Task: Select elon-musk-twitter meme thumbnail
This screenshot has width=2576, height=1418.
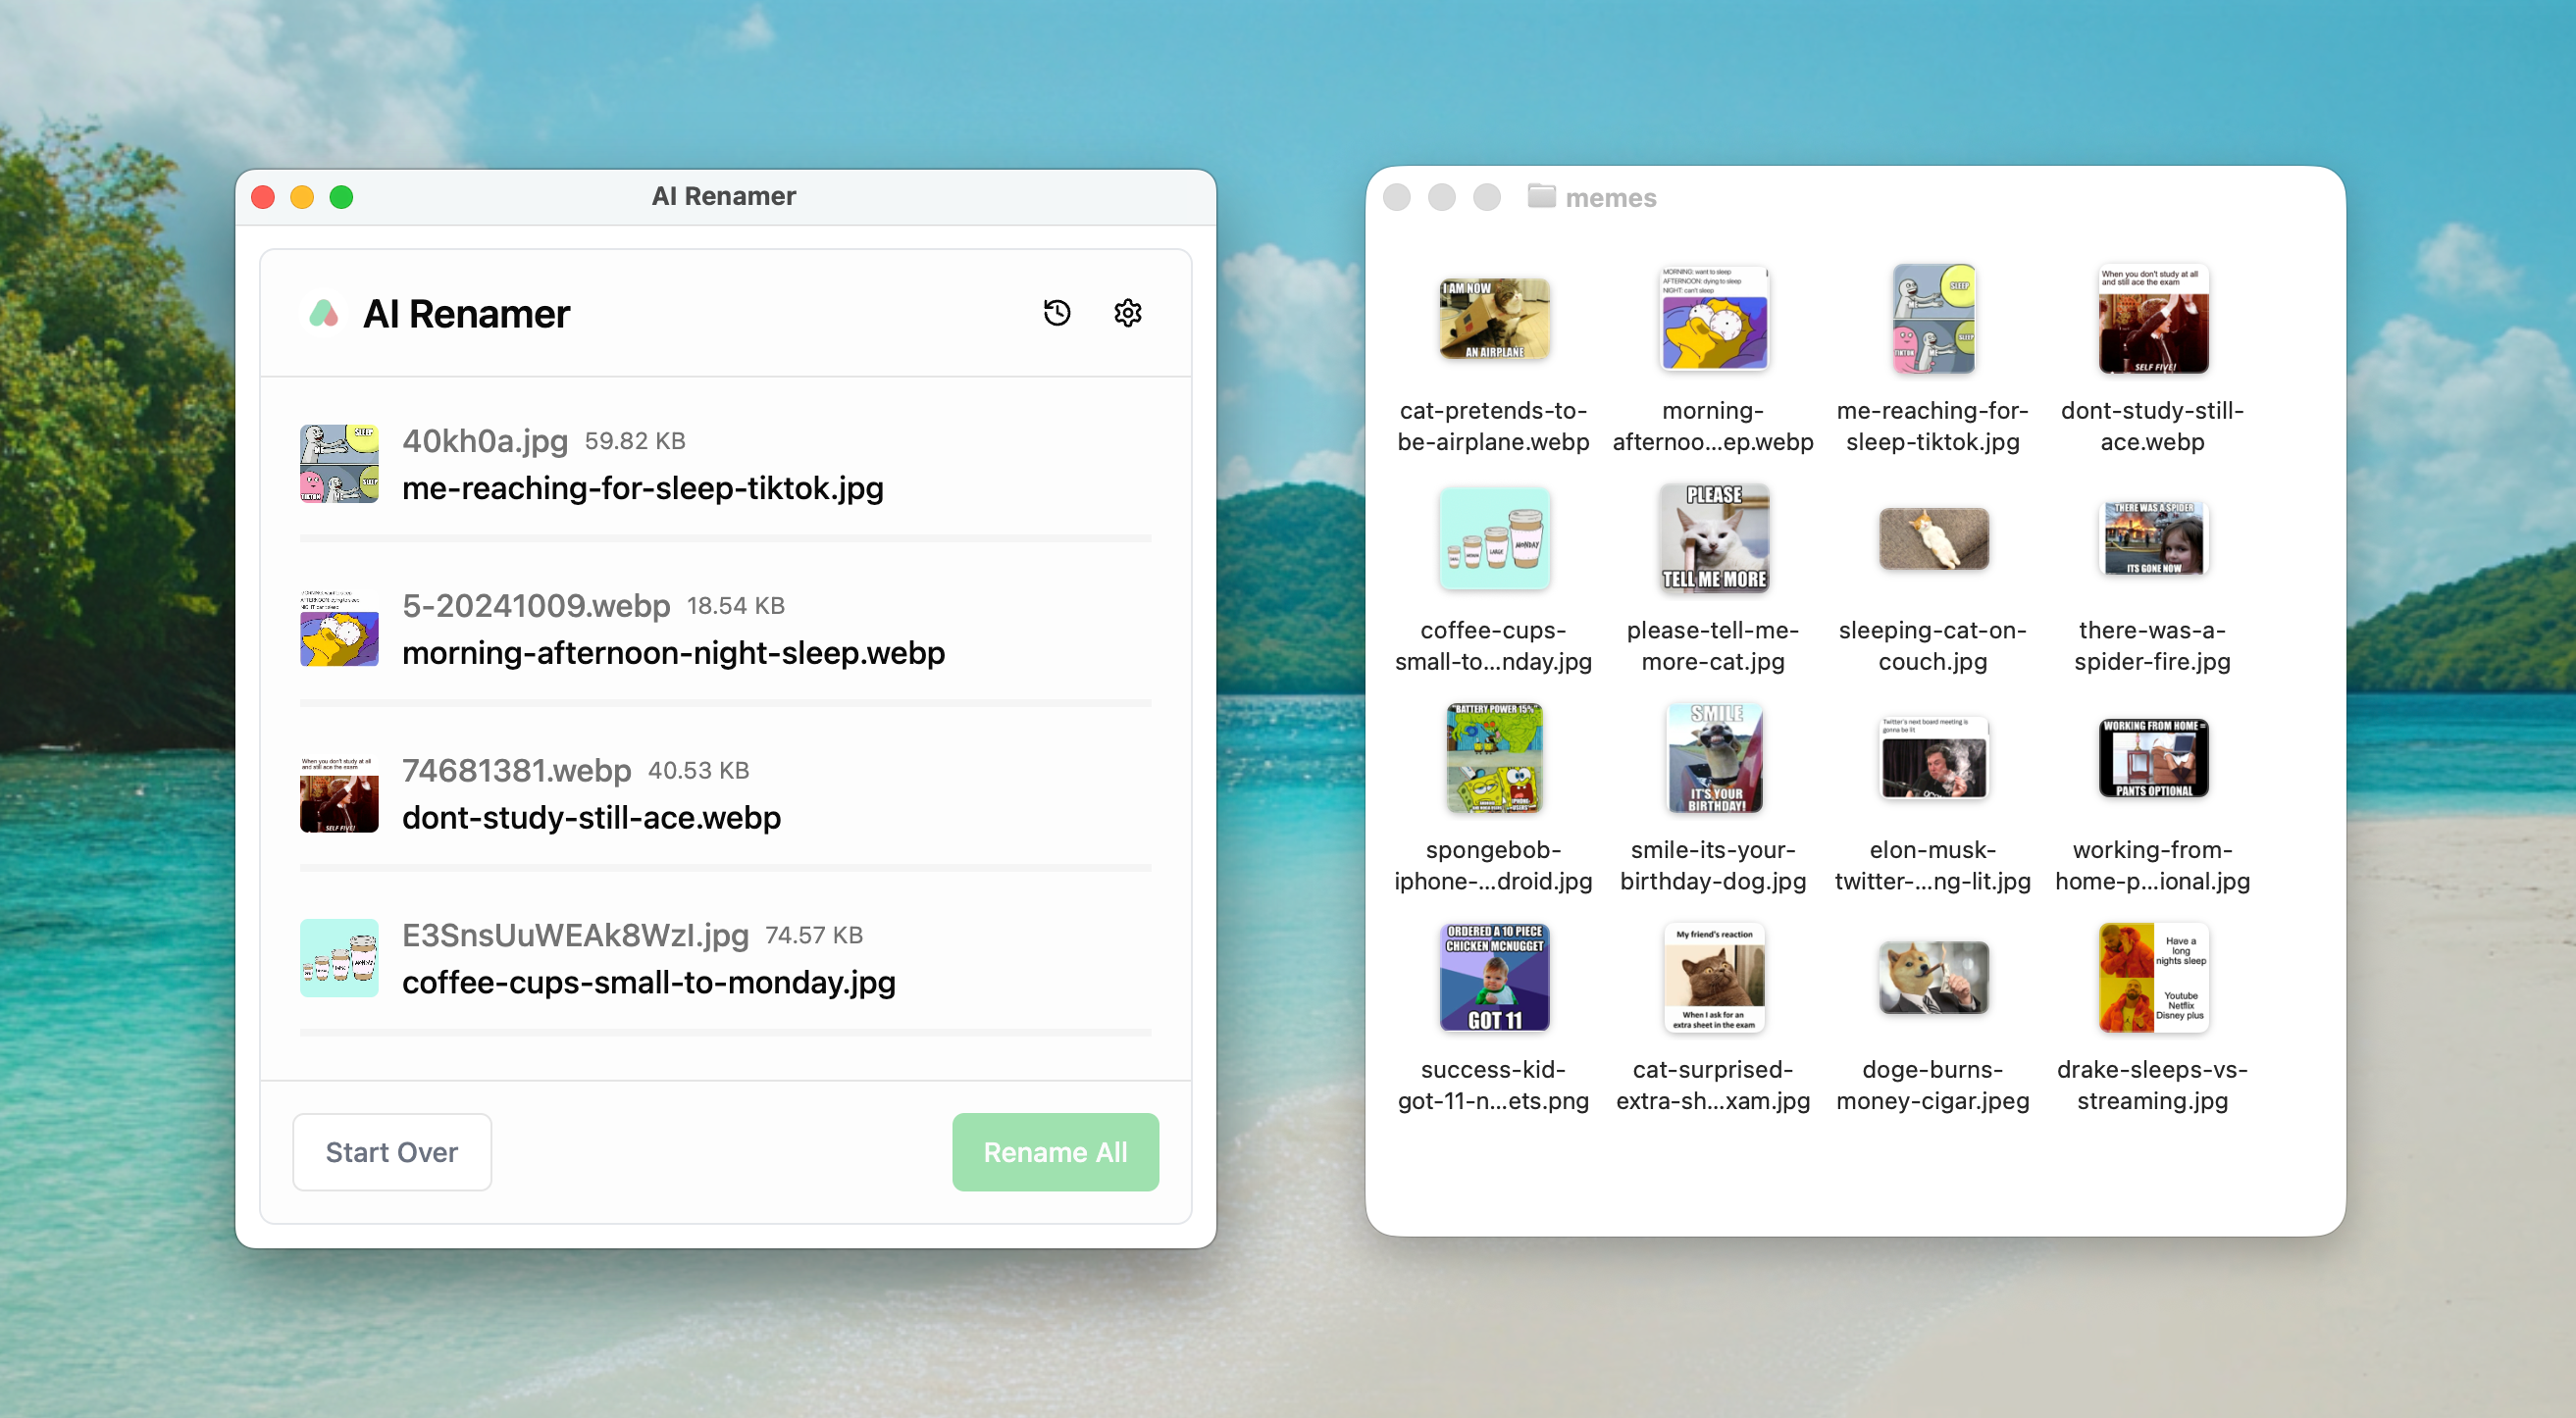Action: pos(1933,758)
